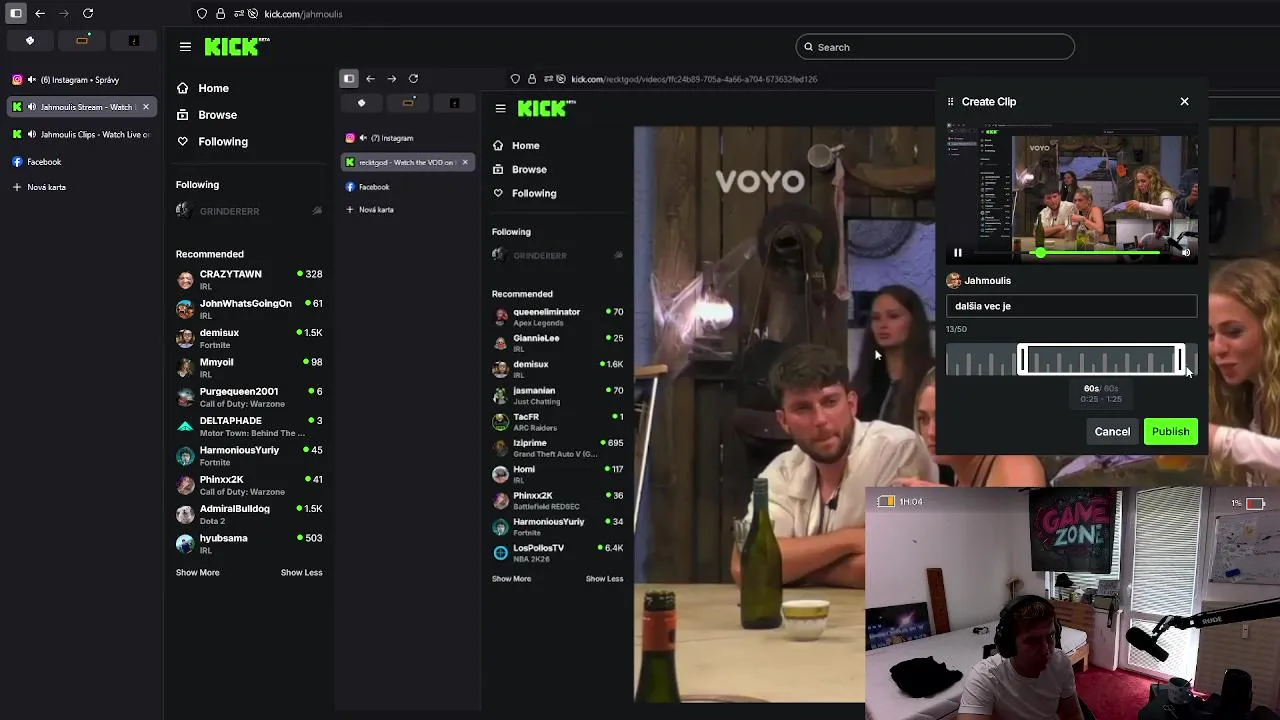Click inner stream sidebar toggle icon
Image resolution: width=1280 pixels, height=720 pixels.
coord(349,78)
